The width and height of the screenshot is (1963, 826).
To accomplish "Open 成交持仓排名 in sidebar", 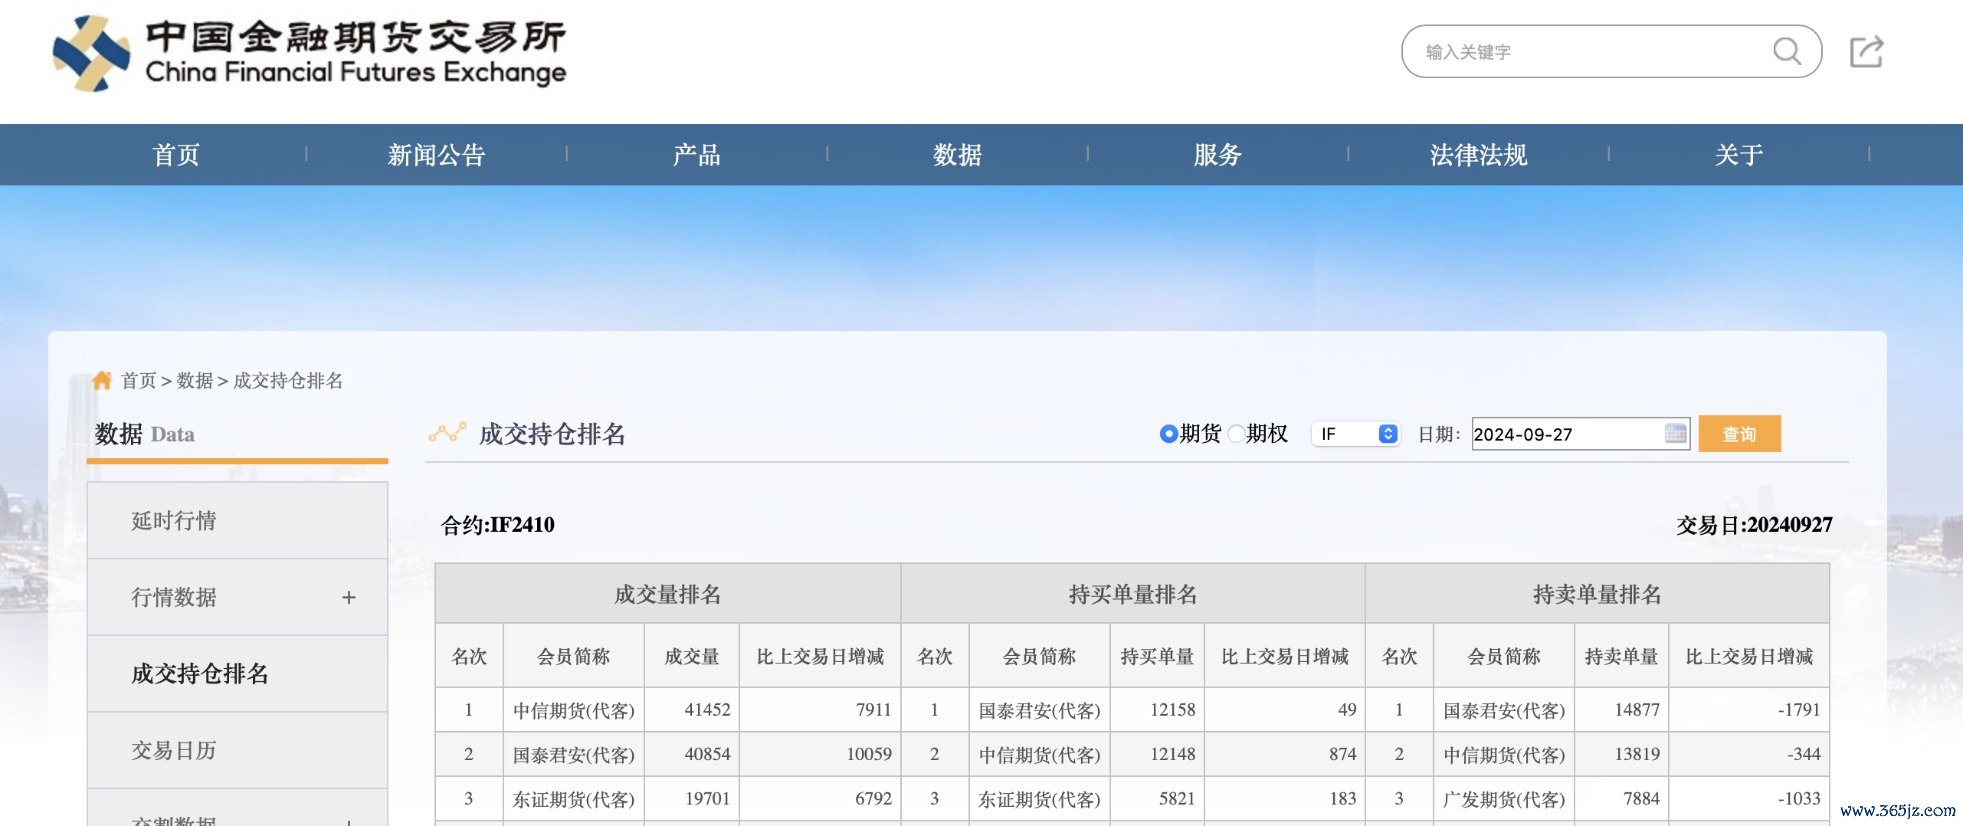I will (x=237, y=674).
